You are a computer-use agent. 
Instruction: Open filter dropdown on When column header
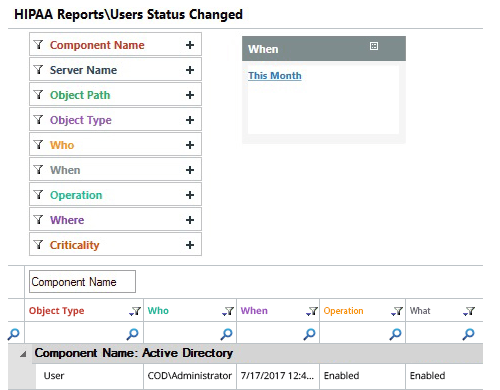point(311,311)
